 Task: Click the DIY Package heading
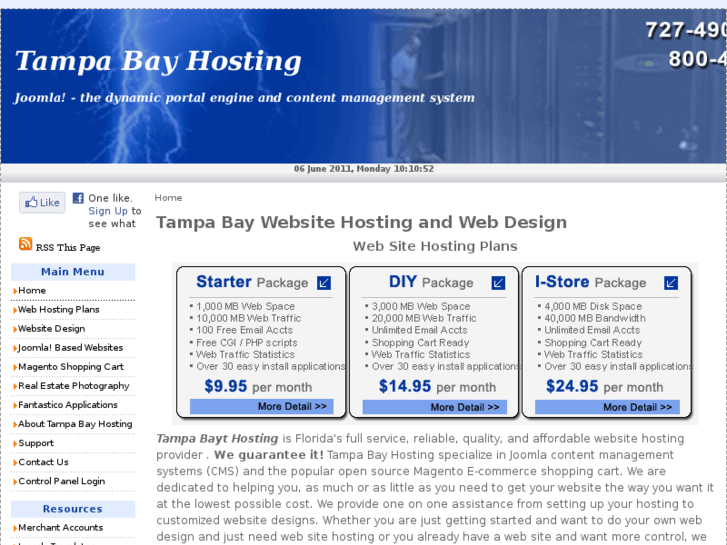pyautogui.click(x=431, y=282)
